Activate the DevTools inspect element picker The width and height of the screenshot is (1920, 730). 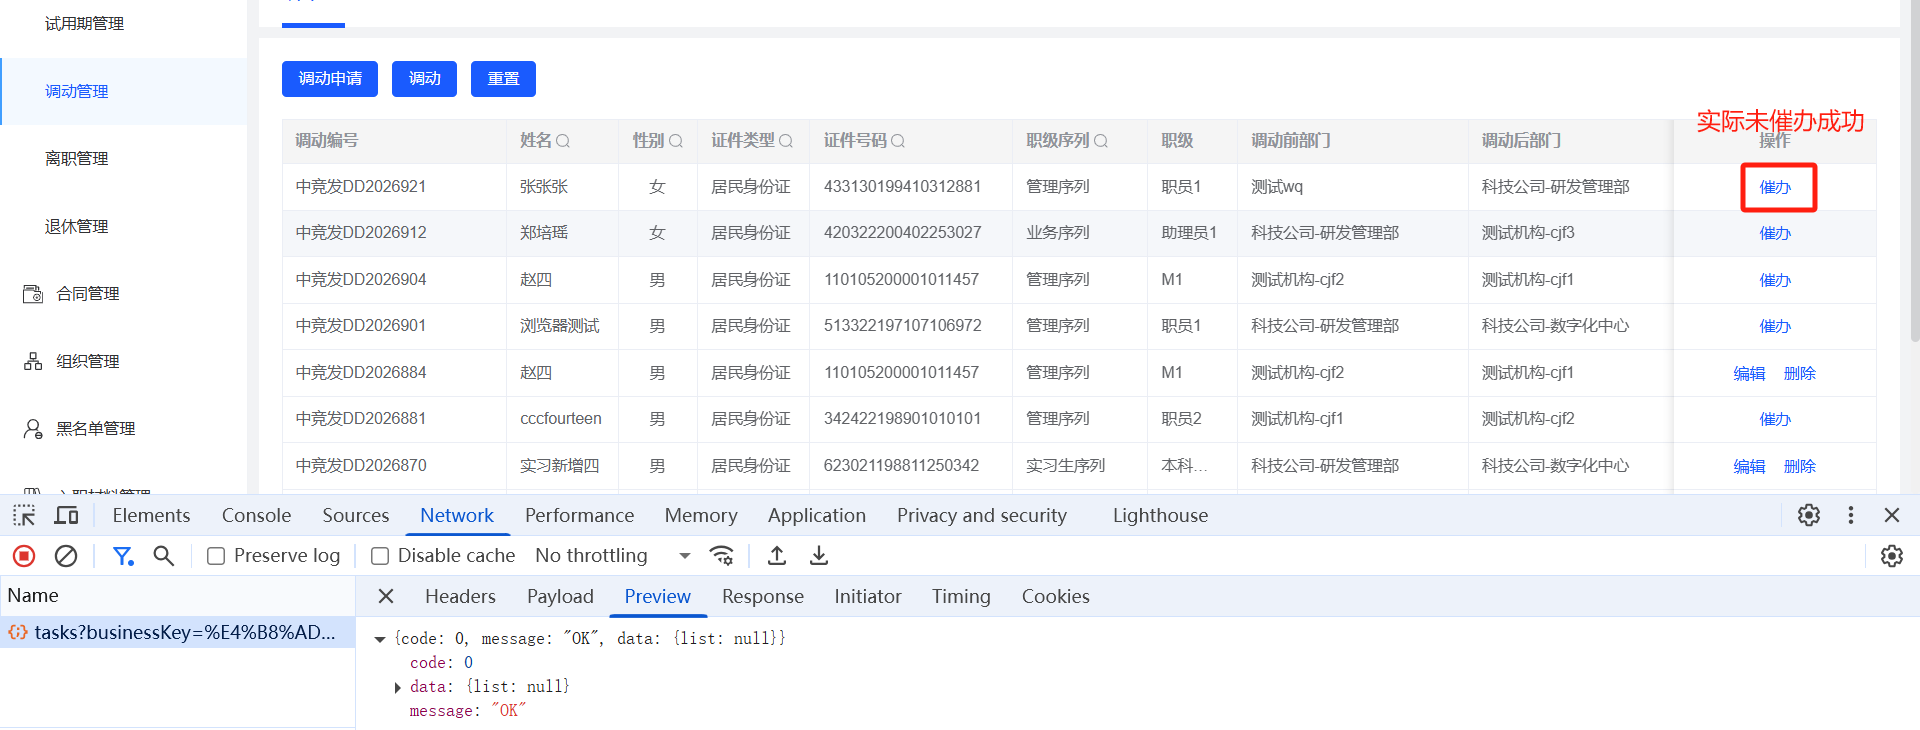(24, 515)
